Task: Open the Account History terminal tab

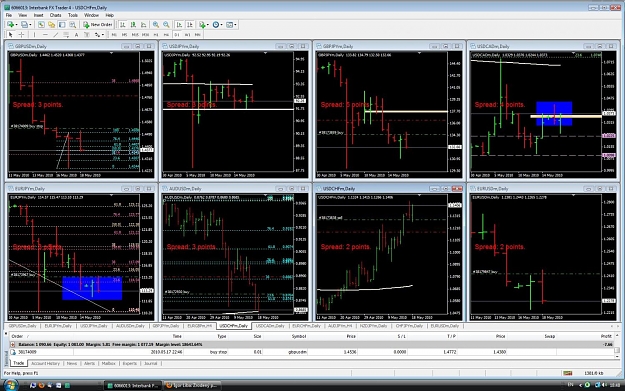Action: tap(45, 363)
